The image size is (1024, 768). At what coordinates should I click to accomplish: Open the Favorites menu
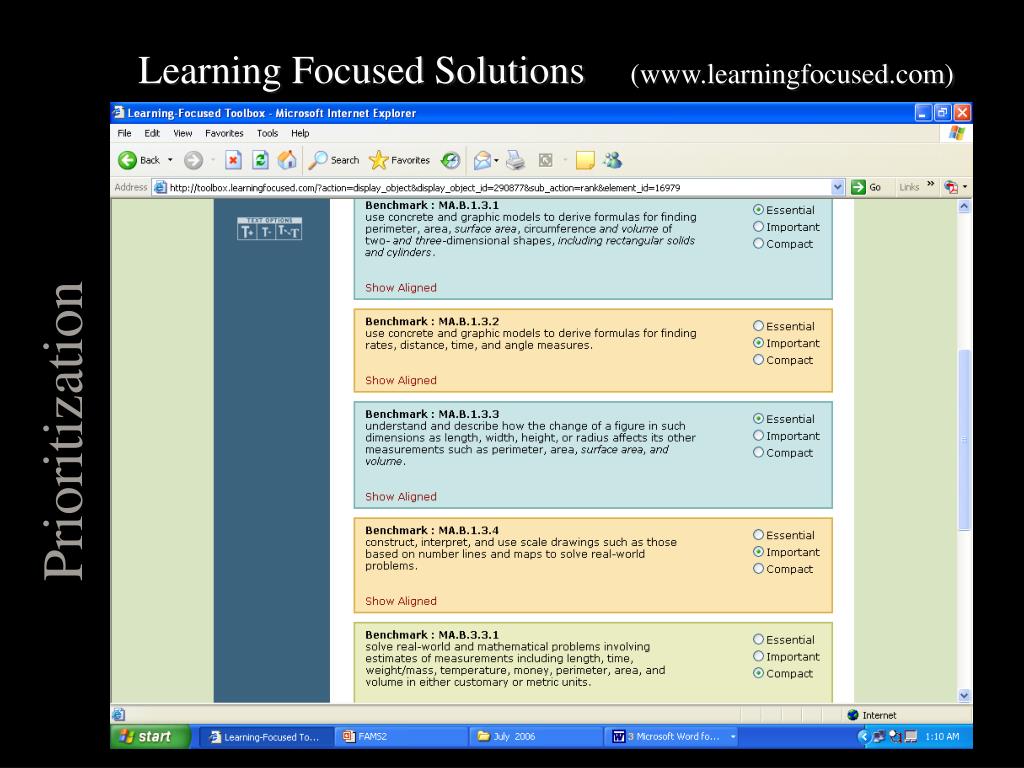pos(224,133)
